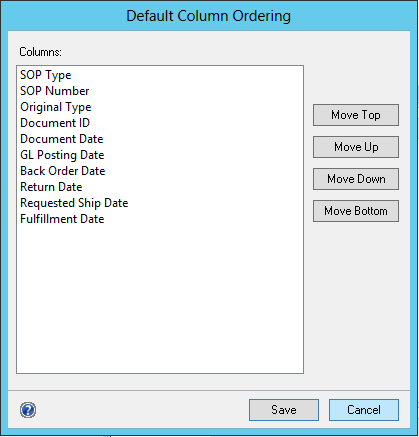
Task: Click the Move Up button
Action: tap(356, 147)
